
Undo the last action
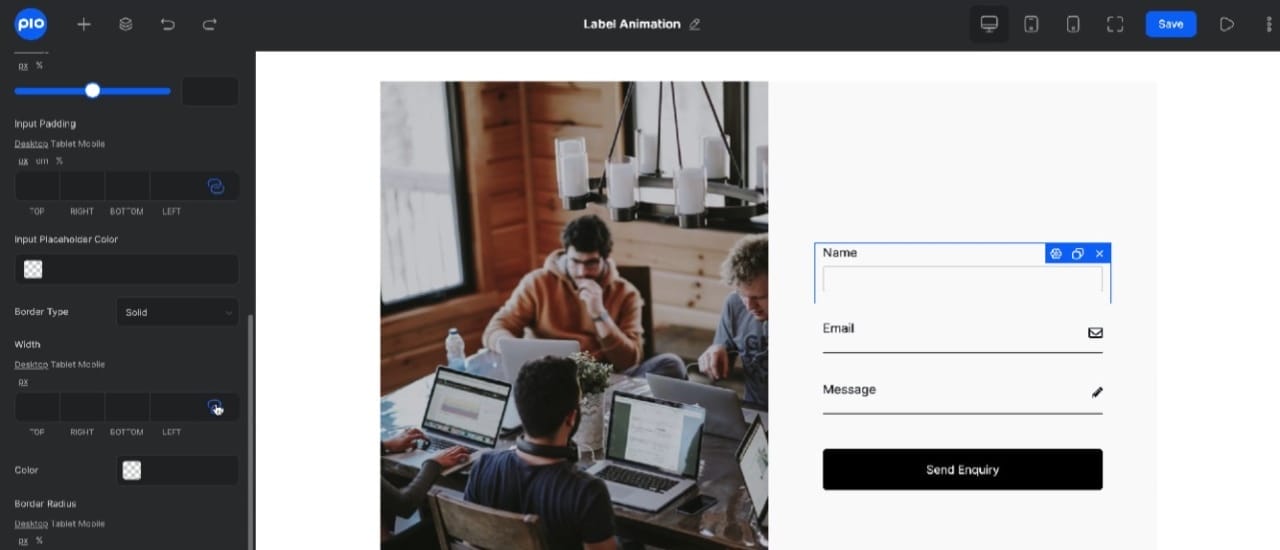pos(168,24)
